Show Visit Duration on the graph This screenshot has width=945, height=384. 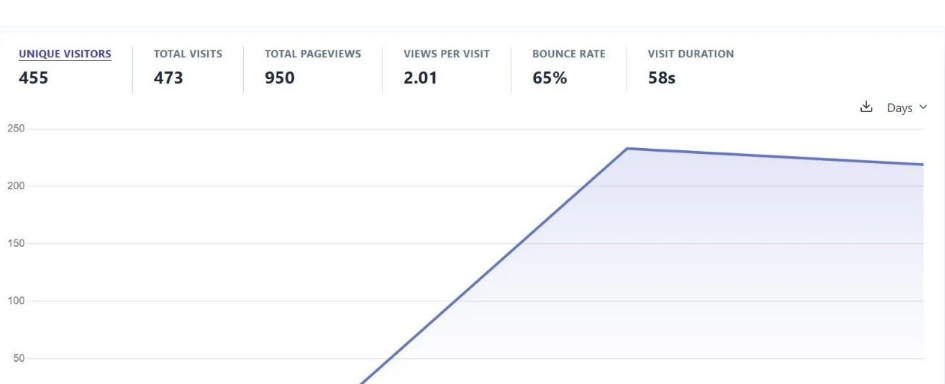point(691,54)
